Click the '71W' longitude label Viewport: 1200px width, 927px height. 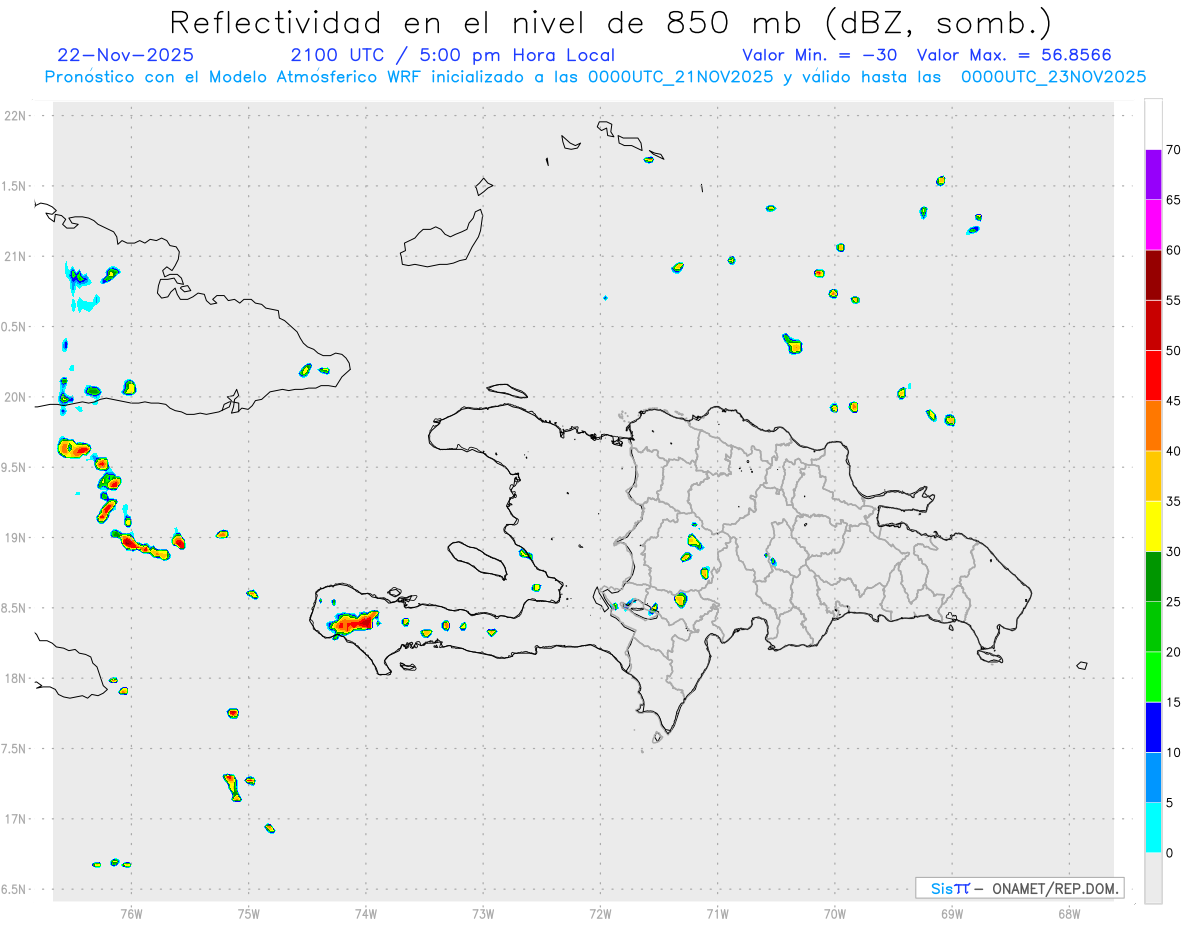(717, 913)
